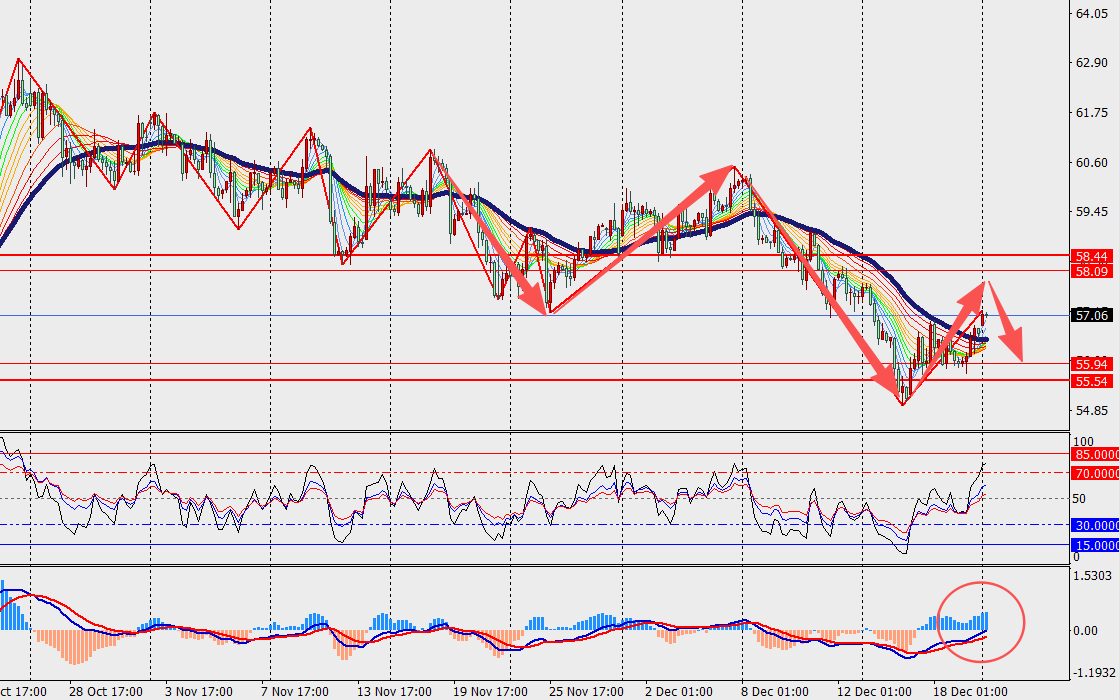Screen dimensions: 1120x700
Task: Select the 85.0000 oscillator level label
Action: (1095, 455)
